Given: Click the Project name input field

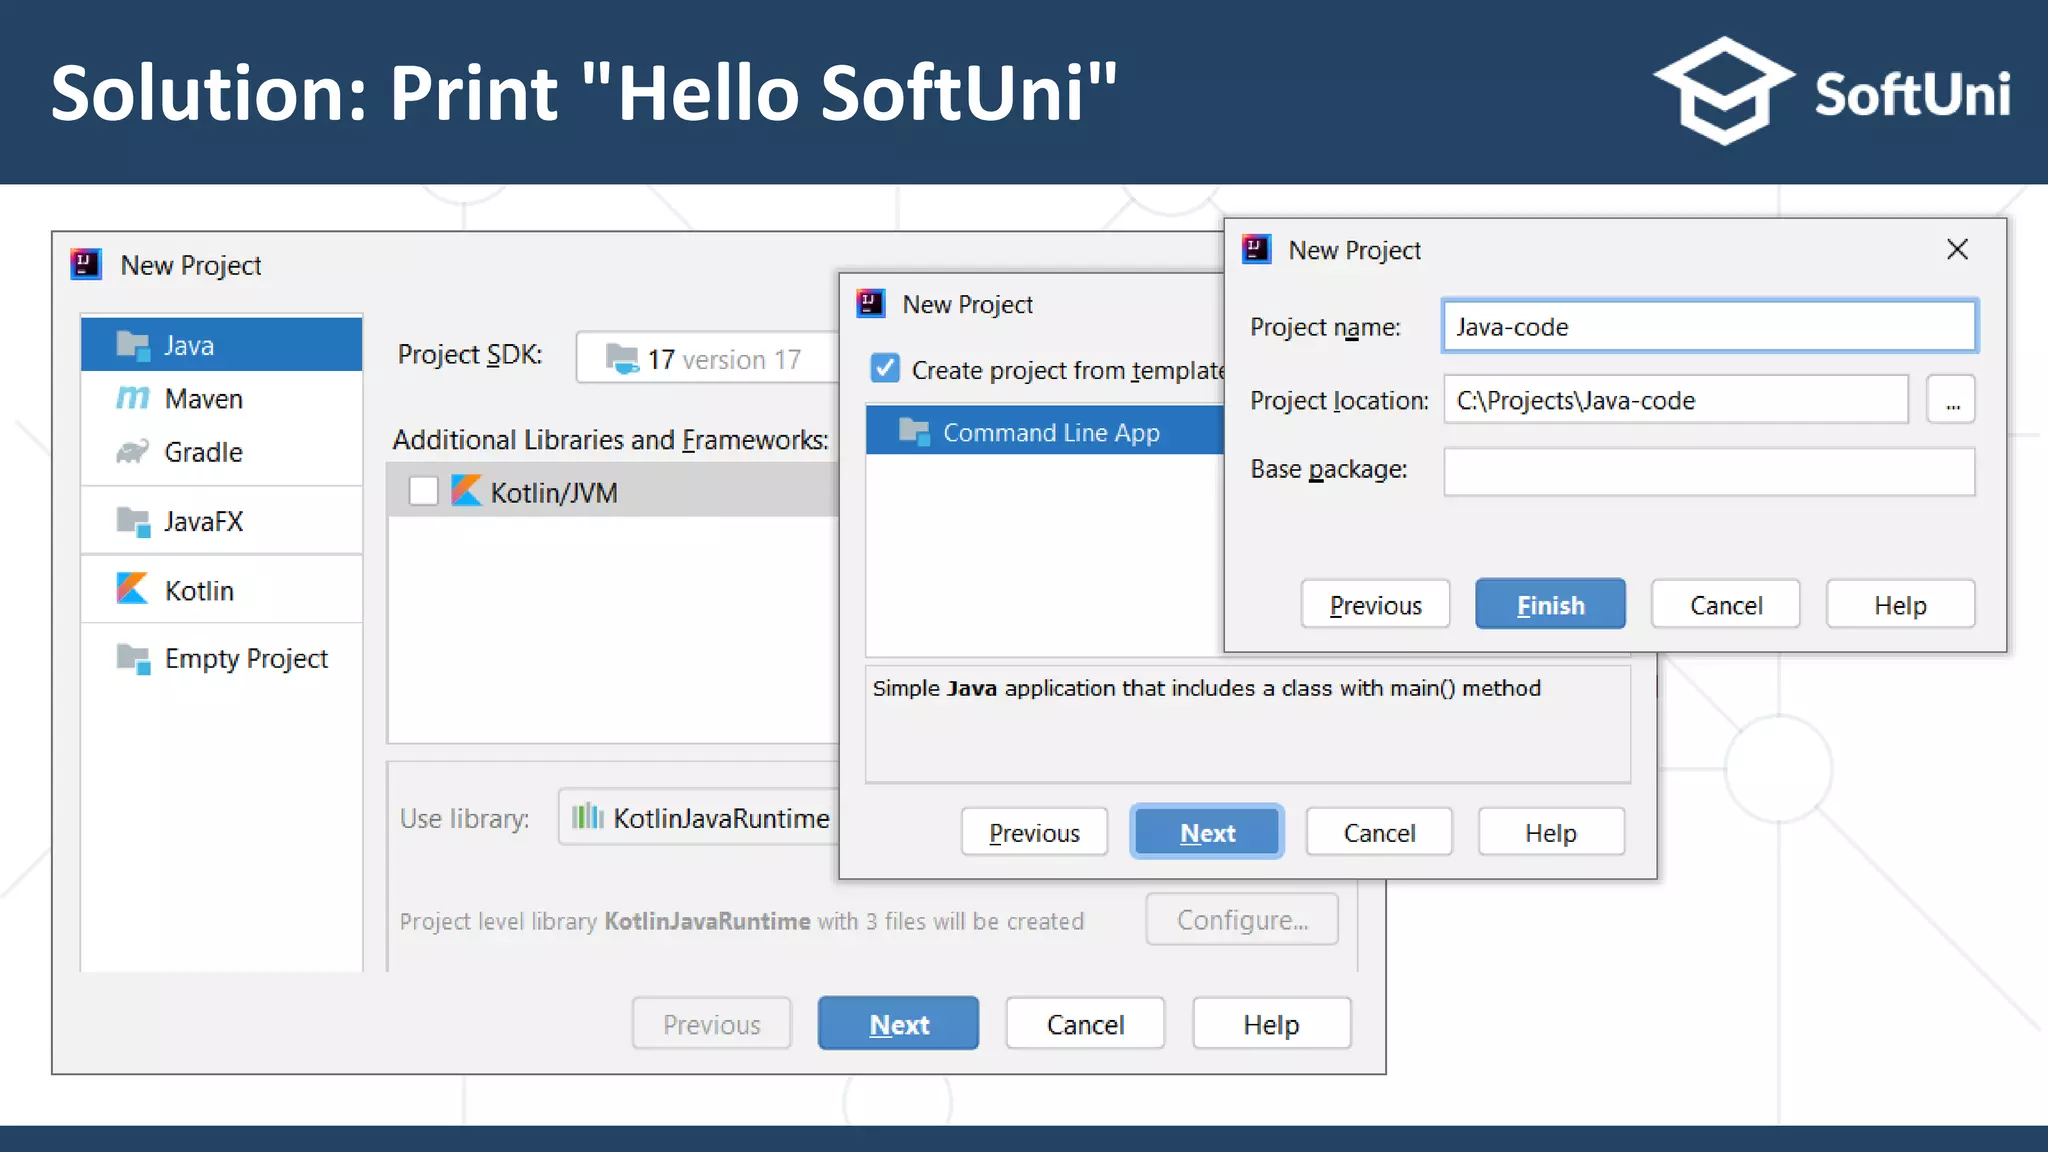Looking at the screenshot, I should coord(1709,326).
